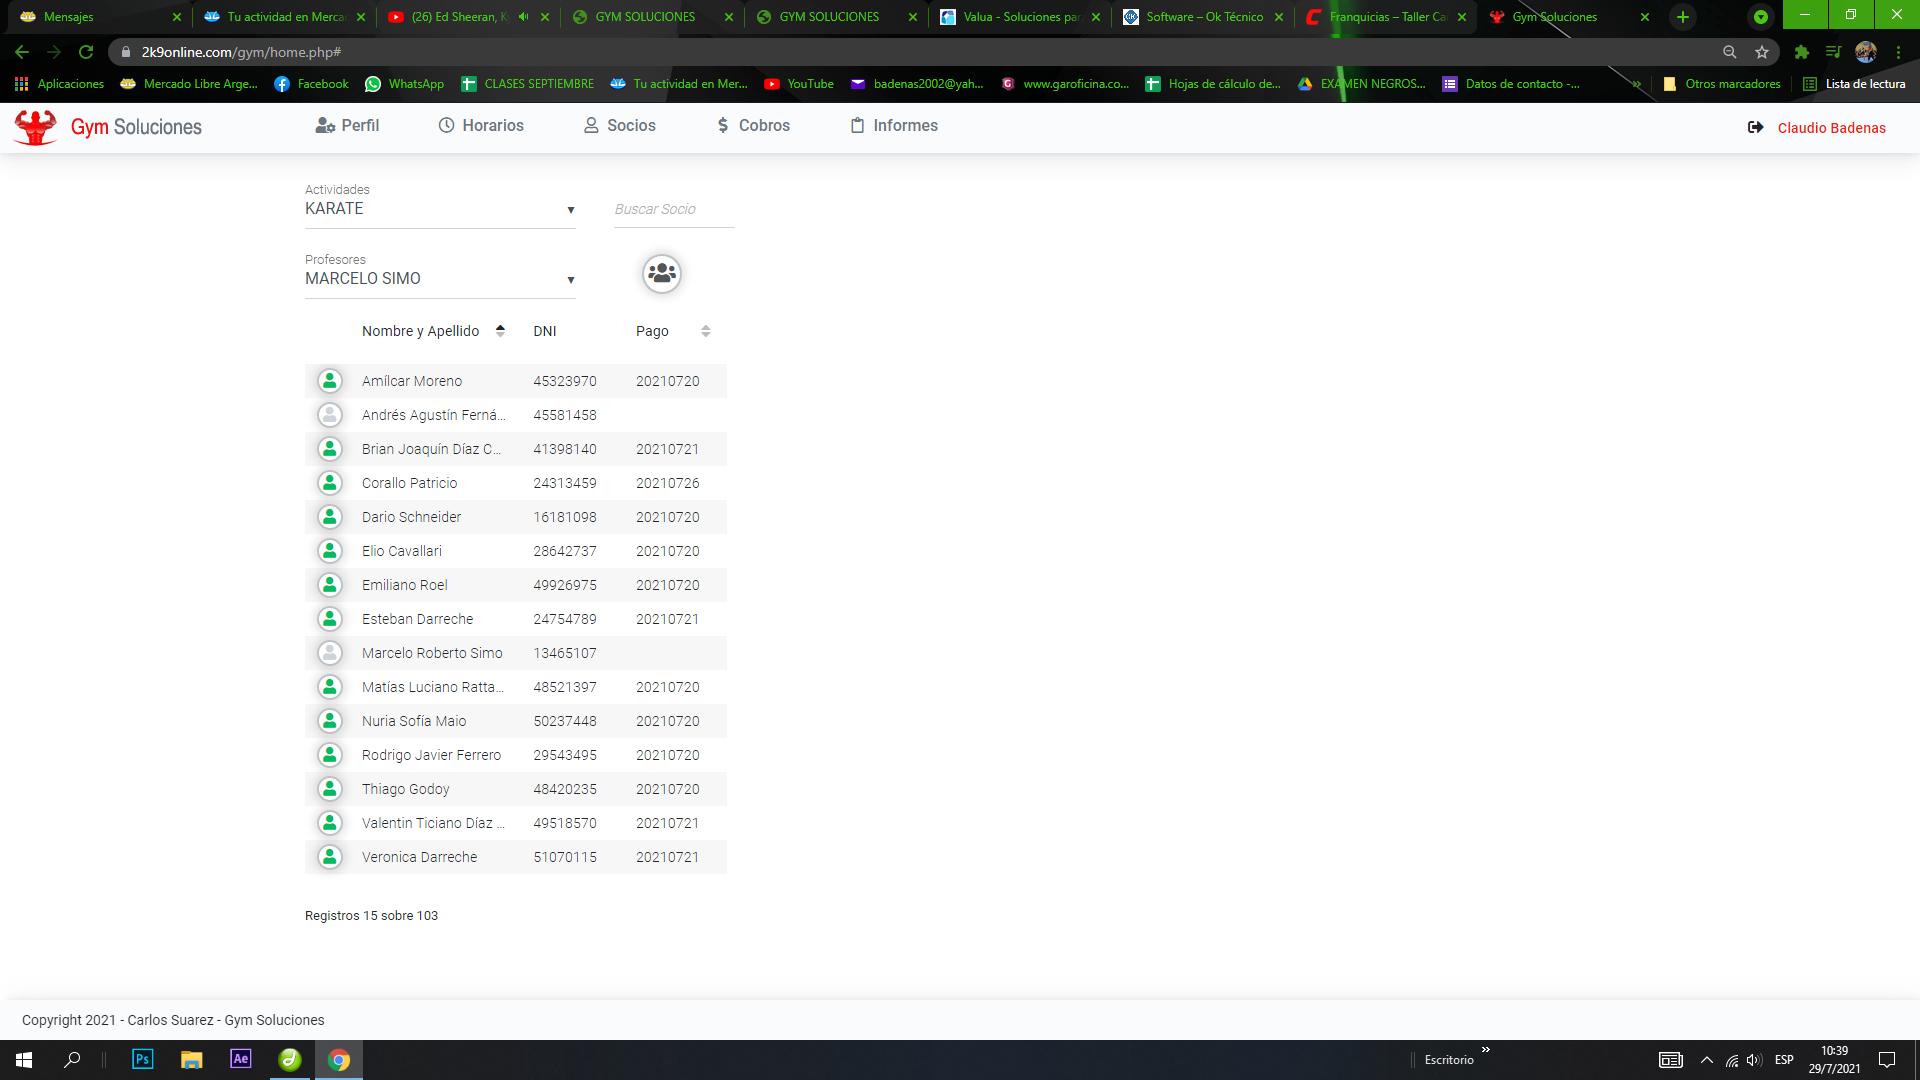This screenshot has width=1920, height=1080.
Task: Click the green user icon for Amílcar Moreno
Action: click(330, 381)
